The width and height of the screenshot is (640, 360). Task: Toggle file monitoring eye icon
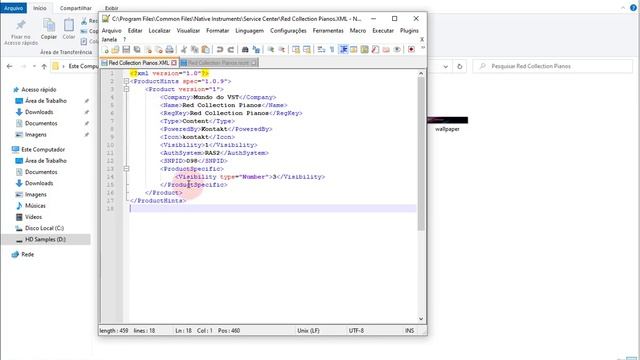pyautogui.click(x=397, y=50)
